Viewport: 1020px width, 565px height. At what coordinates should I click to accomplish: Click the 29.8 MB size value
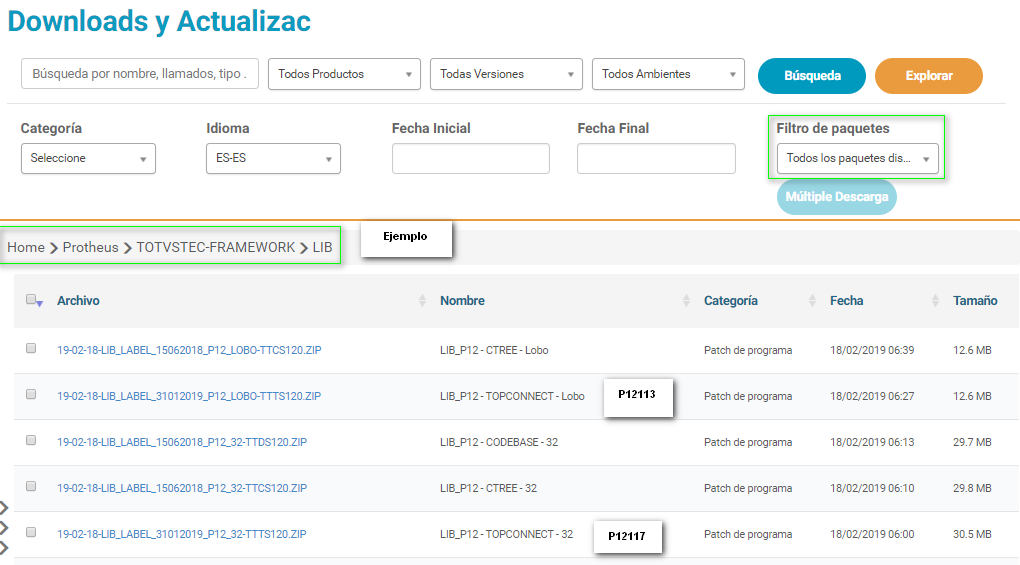coord(973,488)
